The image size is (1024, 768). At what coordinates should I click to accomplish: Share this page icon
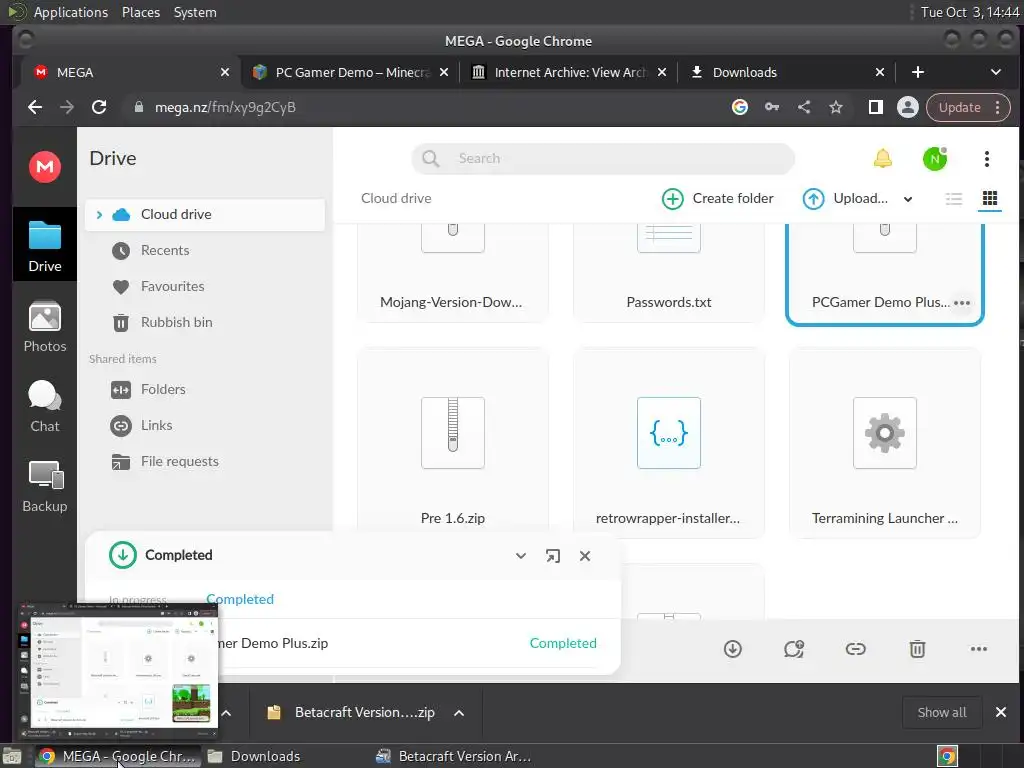click(804, 107)
